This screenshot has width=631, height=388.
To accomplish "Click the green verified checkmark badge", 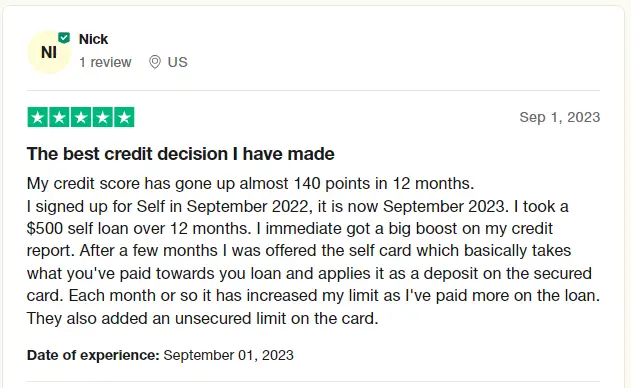I will (x=64, y=38).
